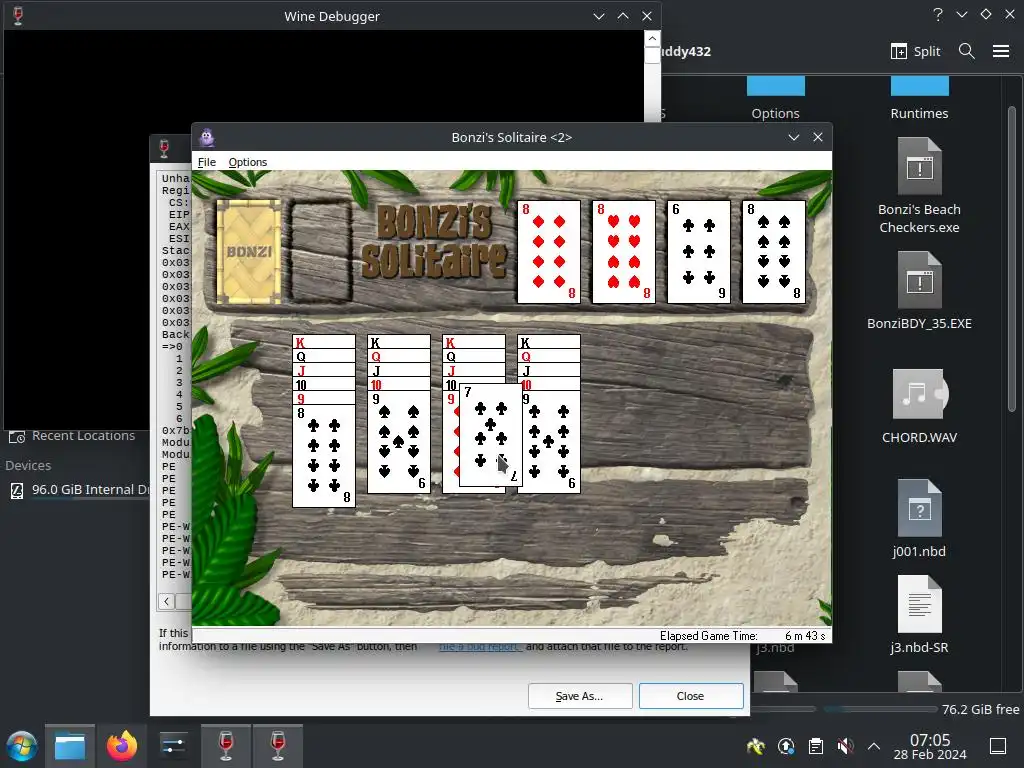Select the red Queen in the fourth column
The image size is (1024, 768).
click(549, 356)
